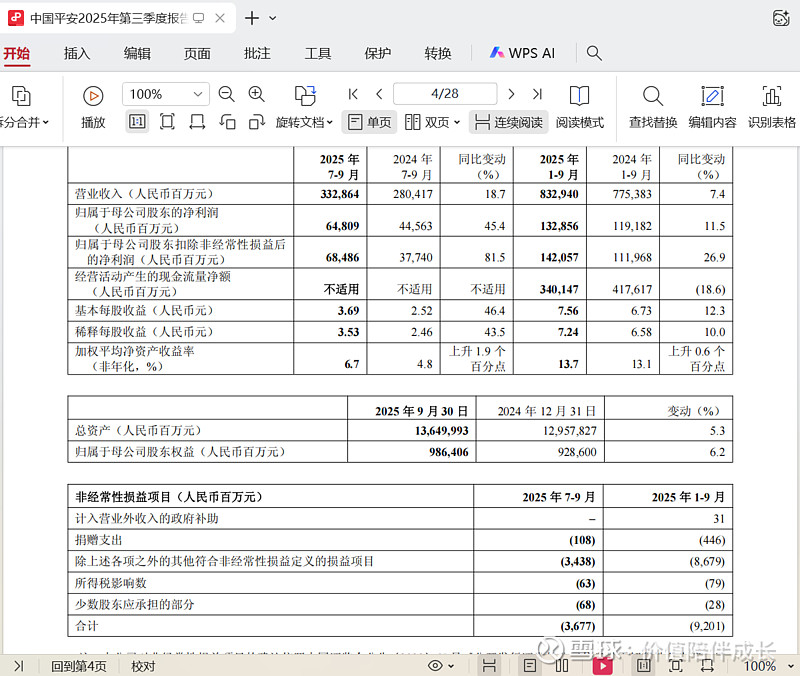800x676 pixels.
Task: Go to next page arrow
Action: [x=511, y=94]
